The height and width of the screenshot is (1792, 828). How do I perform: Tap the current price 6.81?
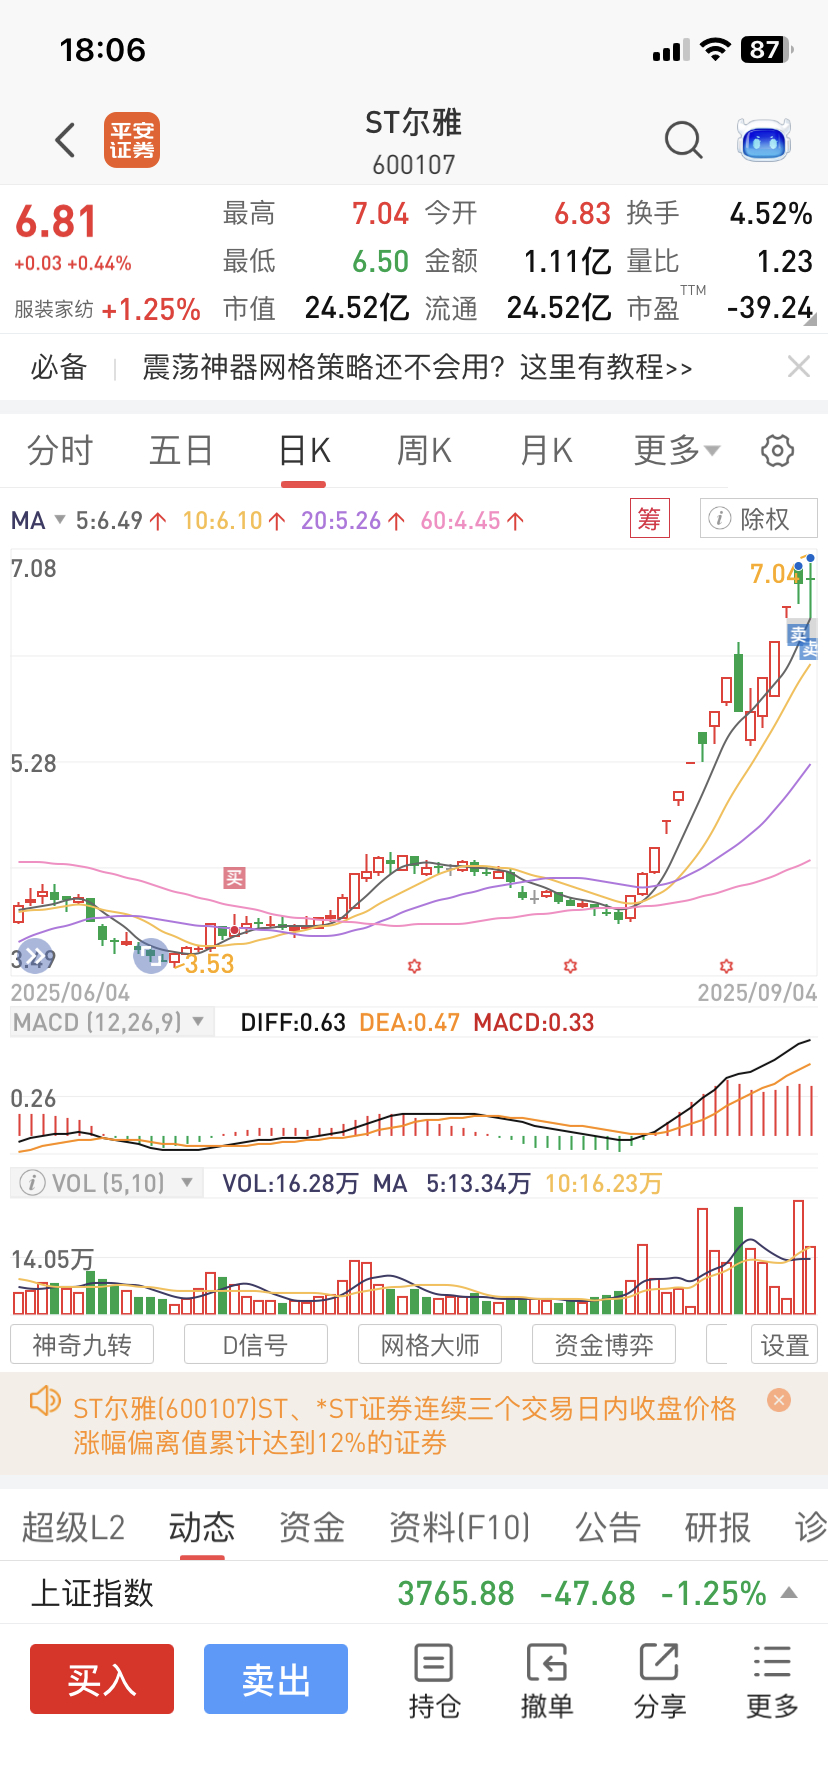tap(56, 222)
